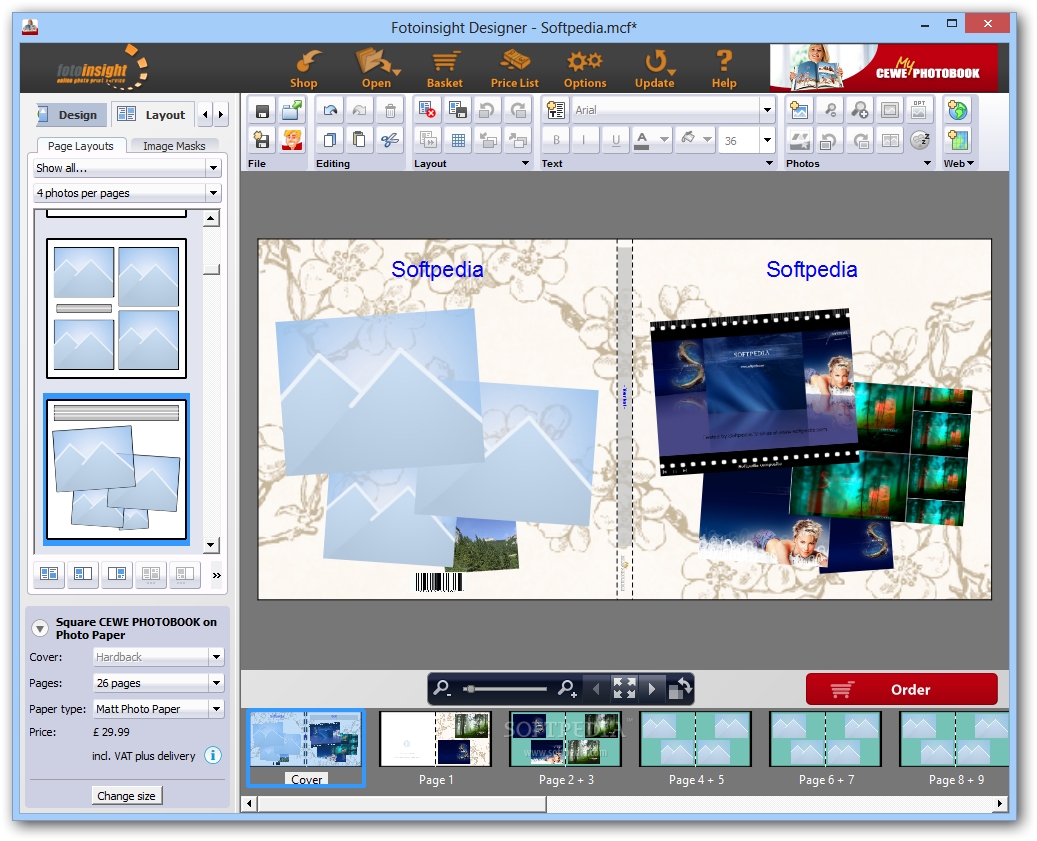Add a web globe element

point(958,110)
